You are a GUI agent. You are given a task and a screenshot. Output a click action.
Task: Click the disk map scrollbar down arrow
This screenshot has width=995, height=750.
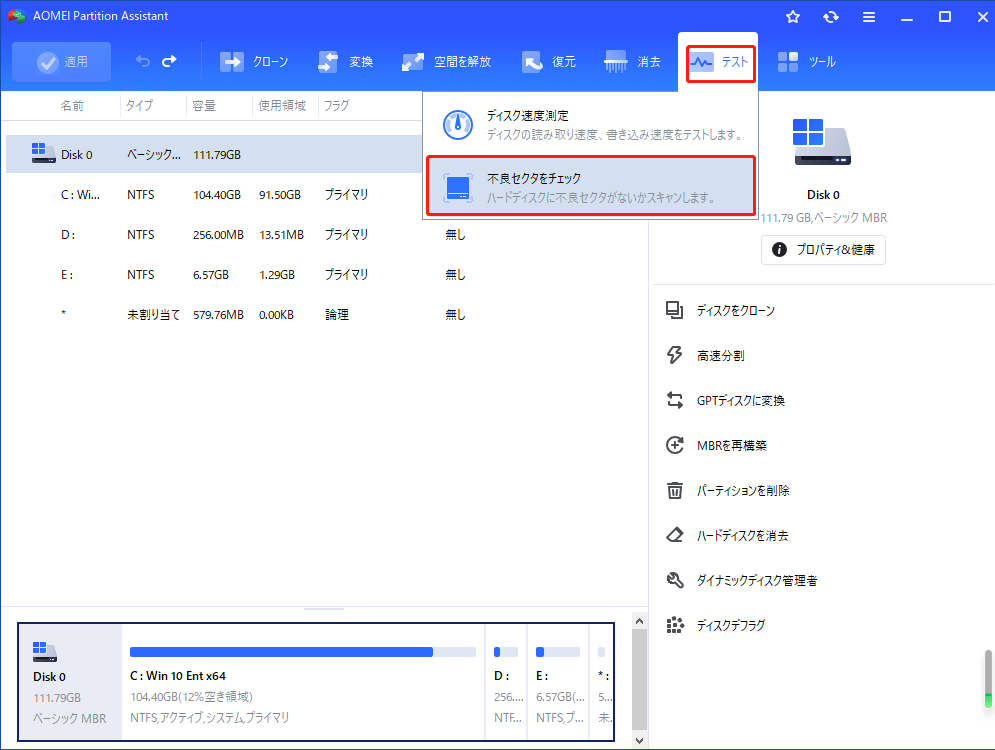(640, 740)
